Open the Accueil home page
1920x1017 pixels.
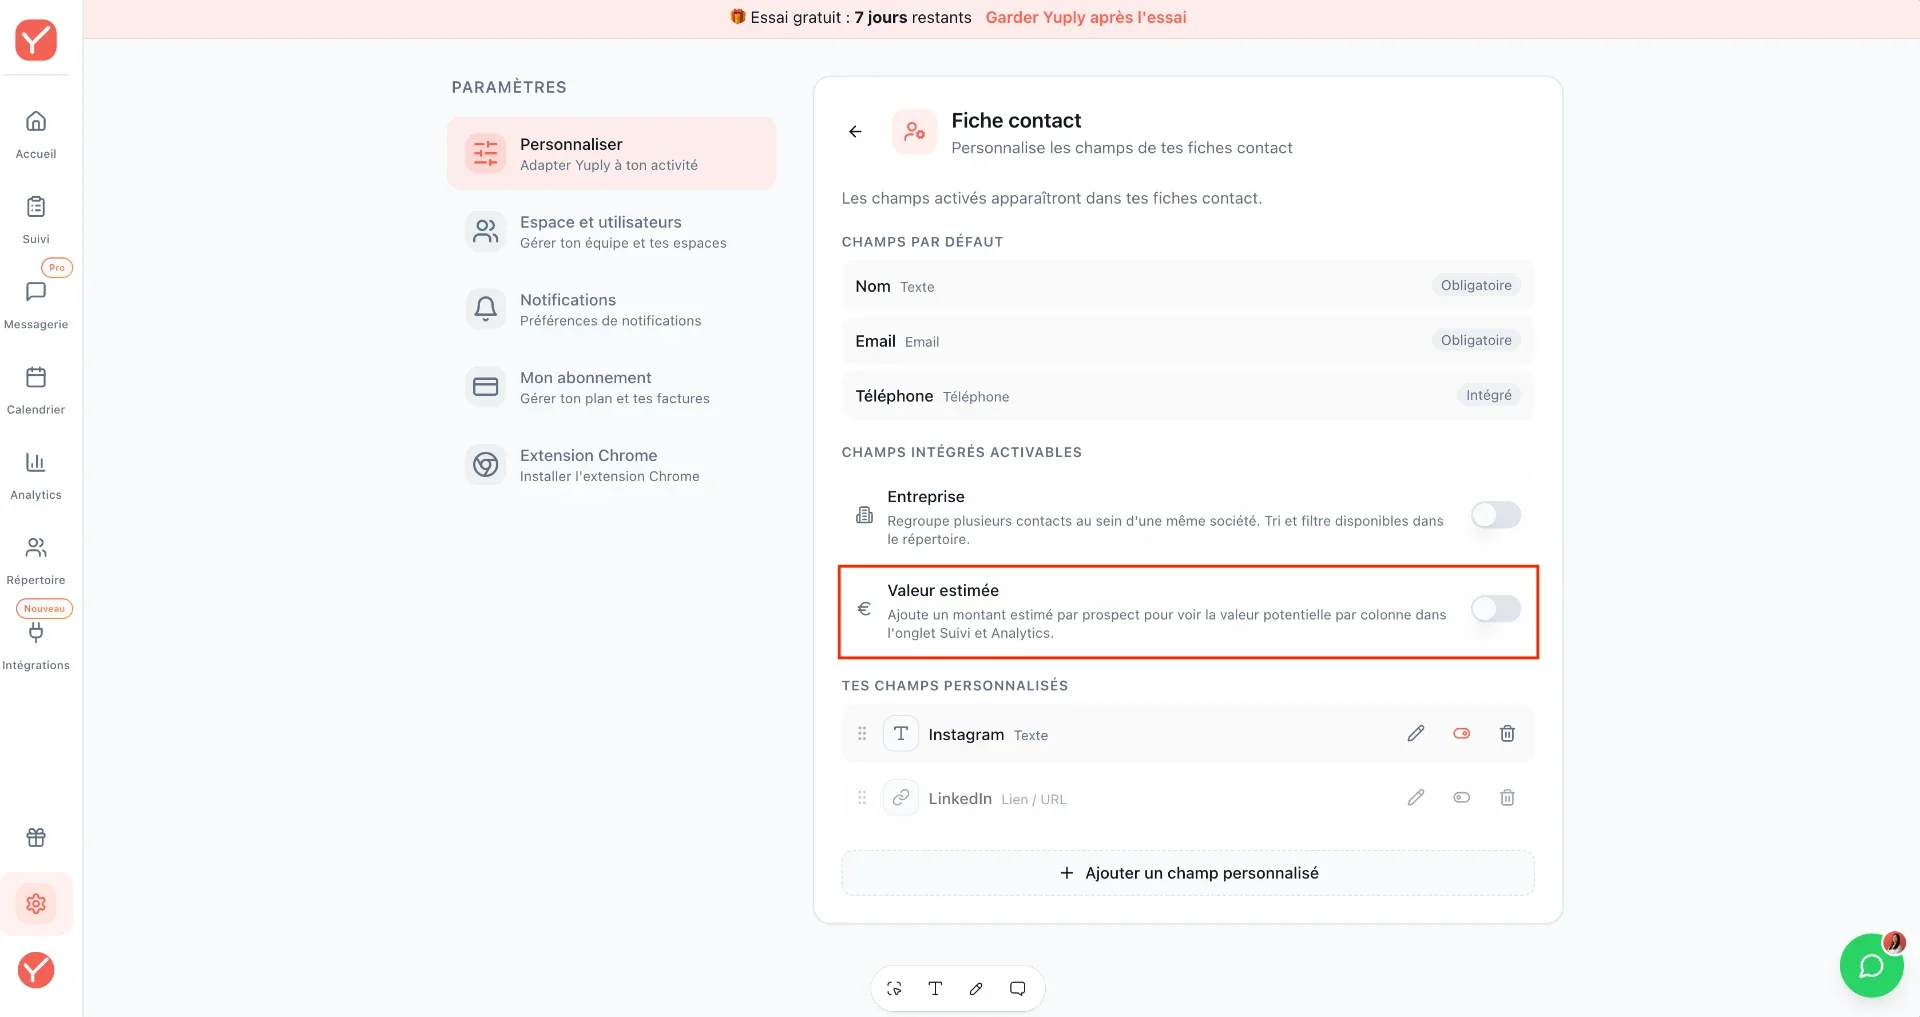[36, 134]
